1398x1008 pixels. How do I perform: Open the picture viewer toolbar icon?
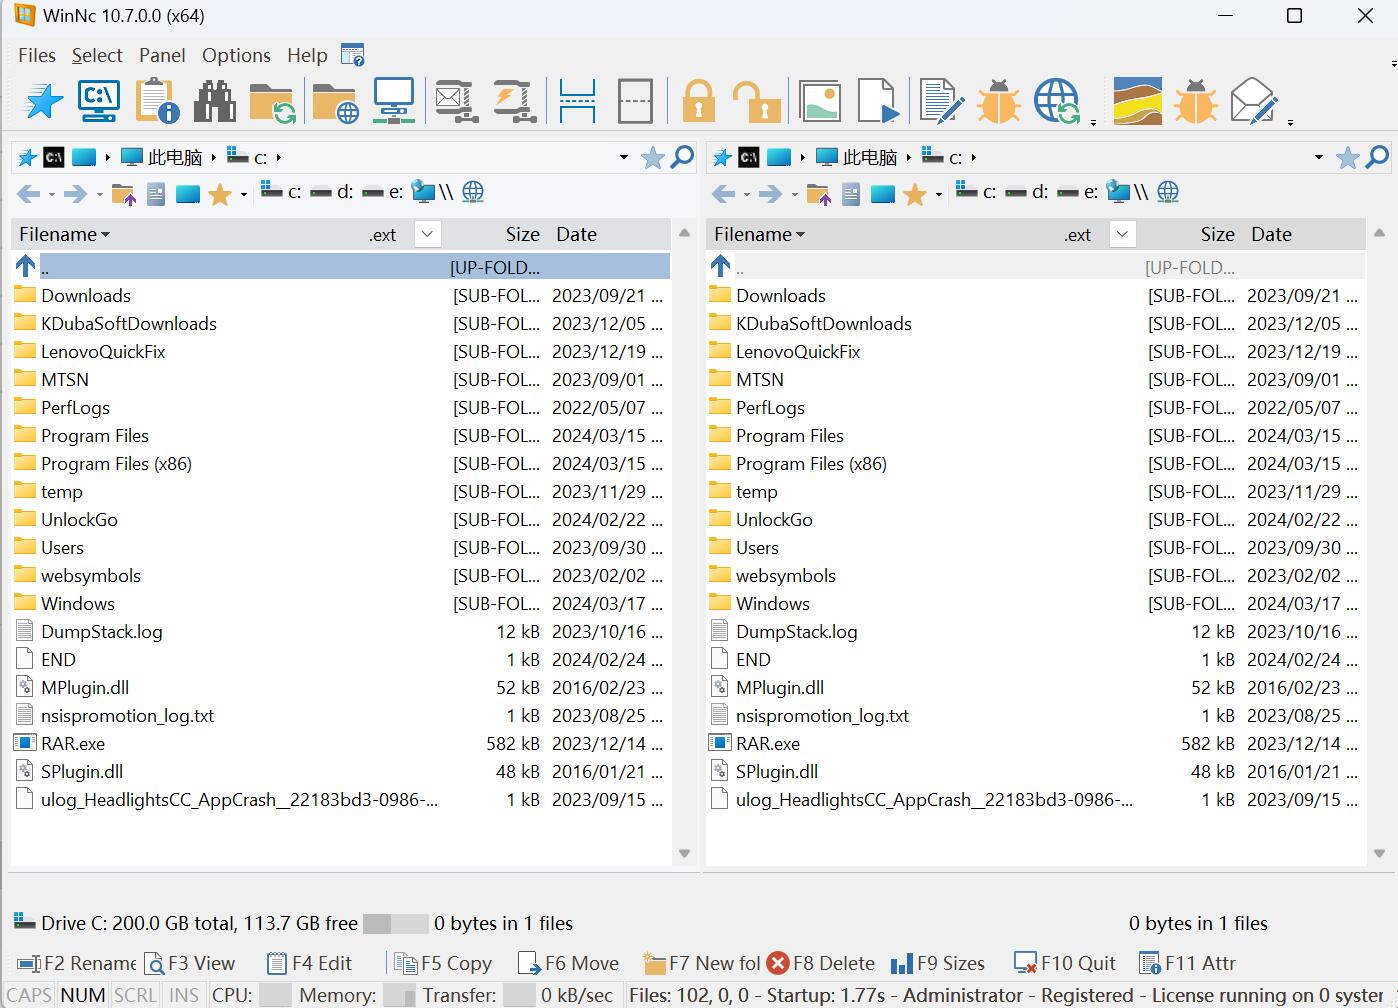[x=820, y=101]
